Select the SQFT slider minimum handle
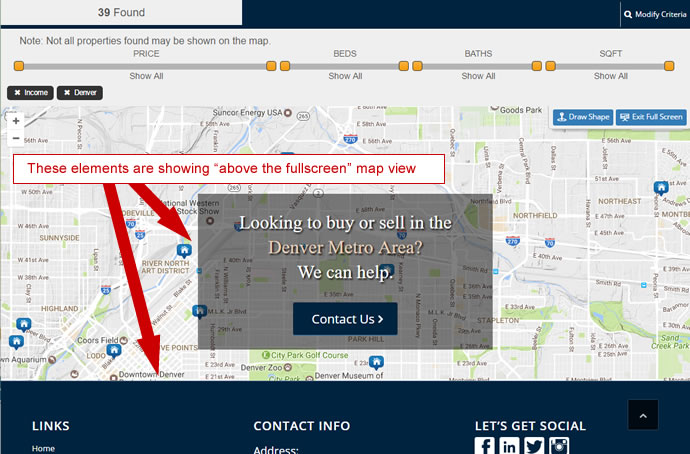Screen dimensions: 690x454 (x=551, y=66)
